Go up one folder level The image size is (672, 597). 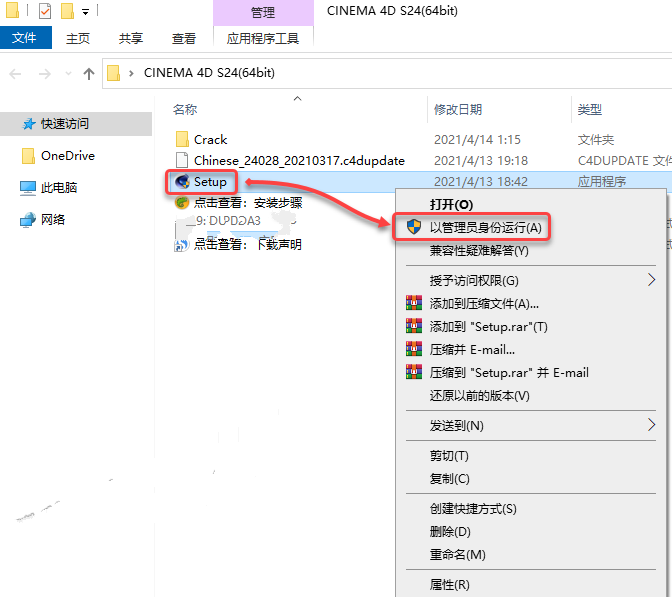[x=89, y=74]
